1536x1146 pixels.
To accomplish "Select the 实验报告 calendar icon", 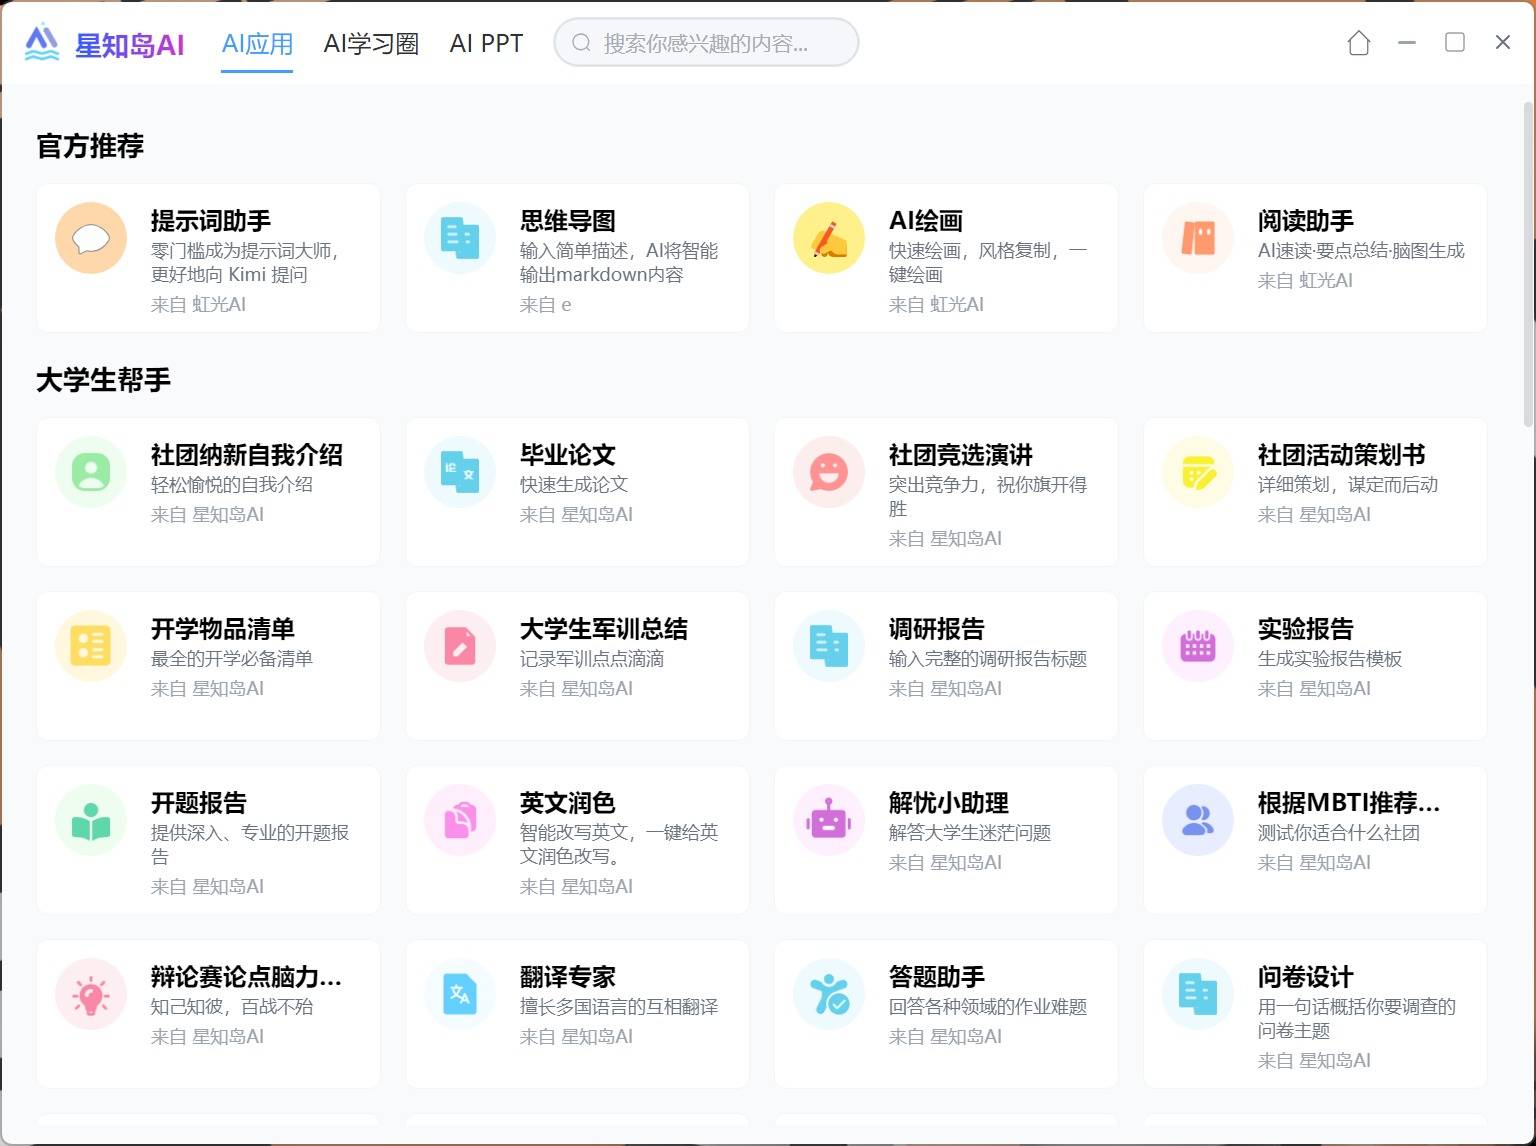I will click(1198, 646).
